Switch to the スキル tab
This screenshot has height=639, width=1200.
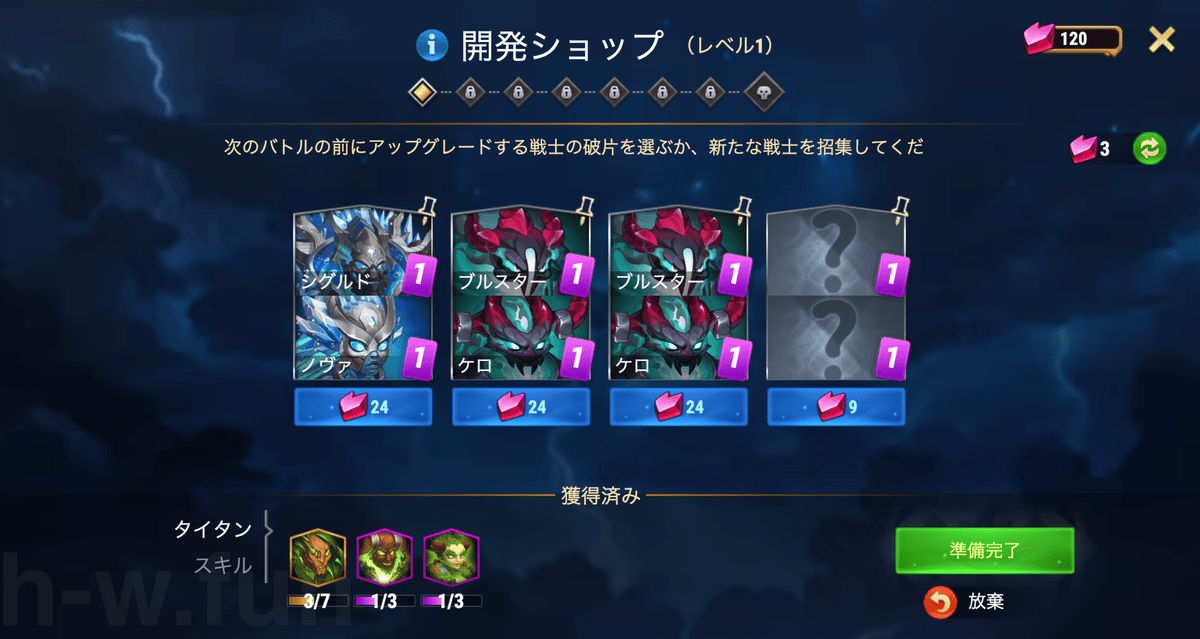pos(223,566)
